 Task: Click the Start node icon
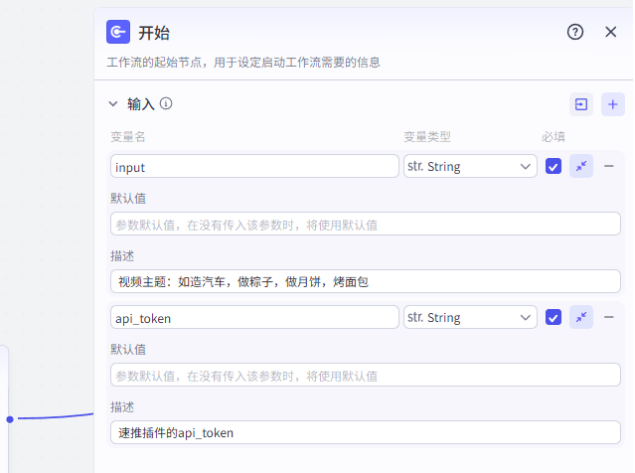[x=119, y=32]
